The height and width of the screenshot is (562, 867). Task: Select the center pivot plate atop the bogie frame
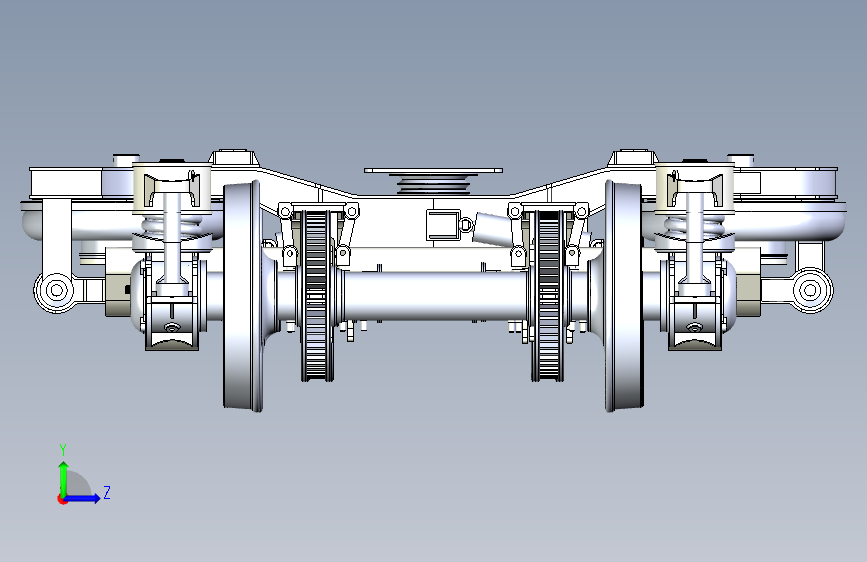click(x=434, y=171)
